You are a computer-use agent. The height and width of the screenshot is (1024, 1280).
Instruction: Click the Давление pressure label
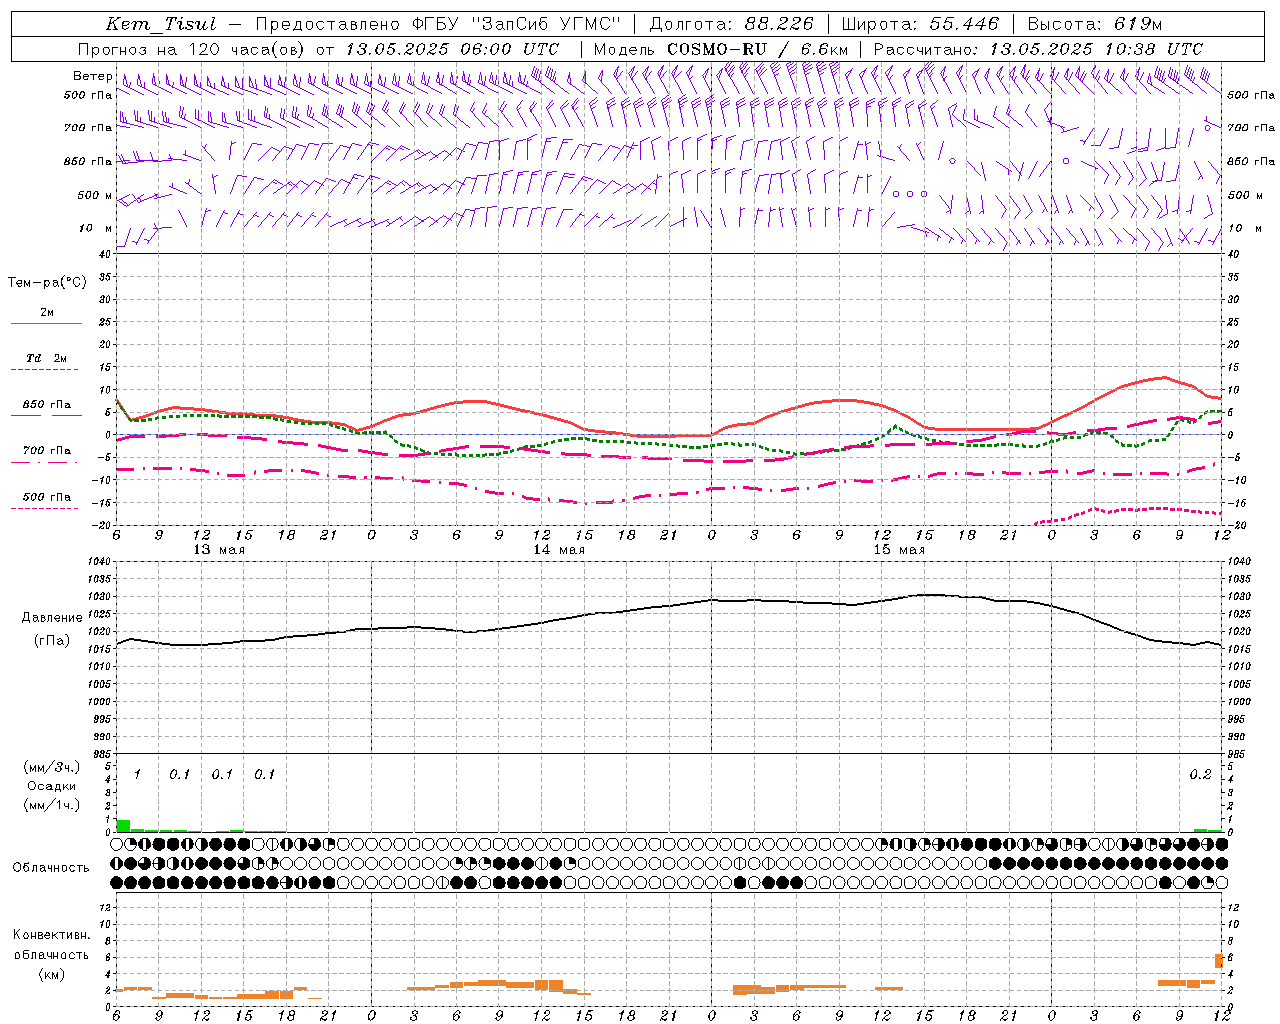pos(52,618)
